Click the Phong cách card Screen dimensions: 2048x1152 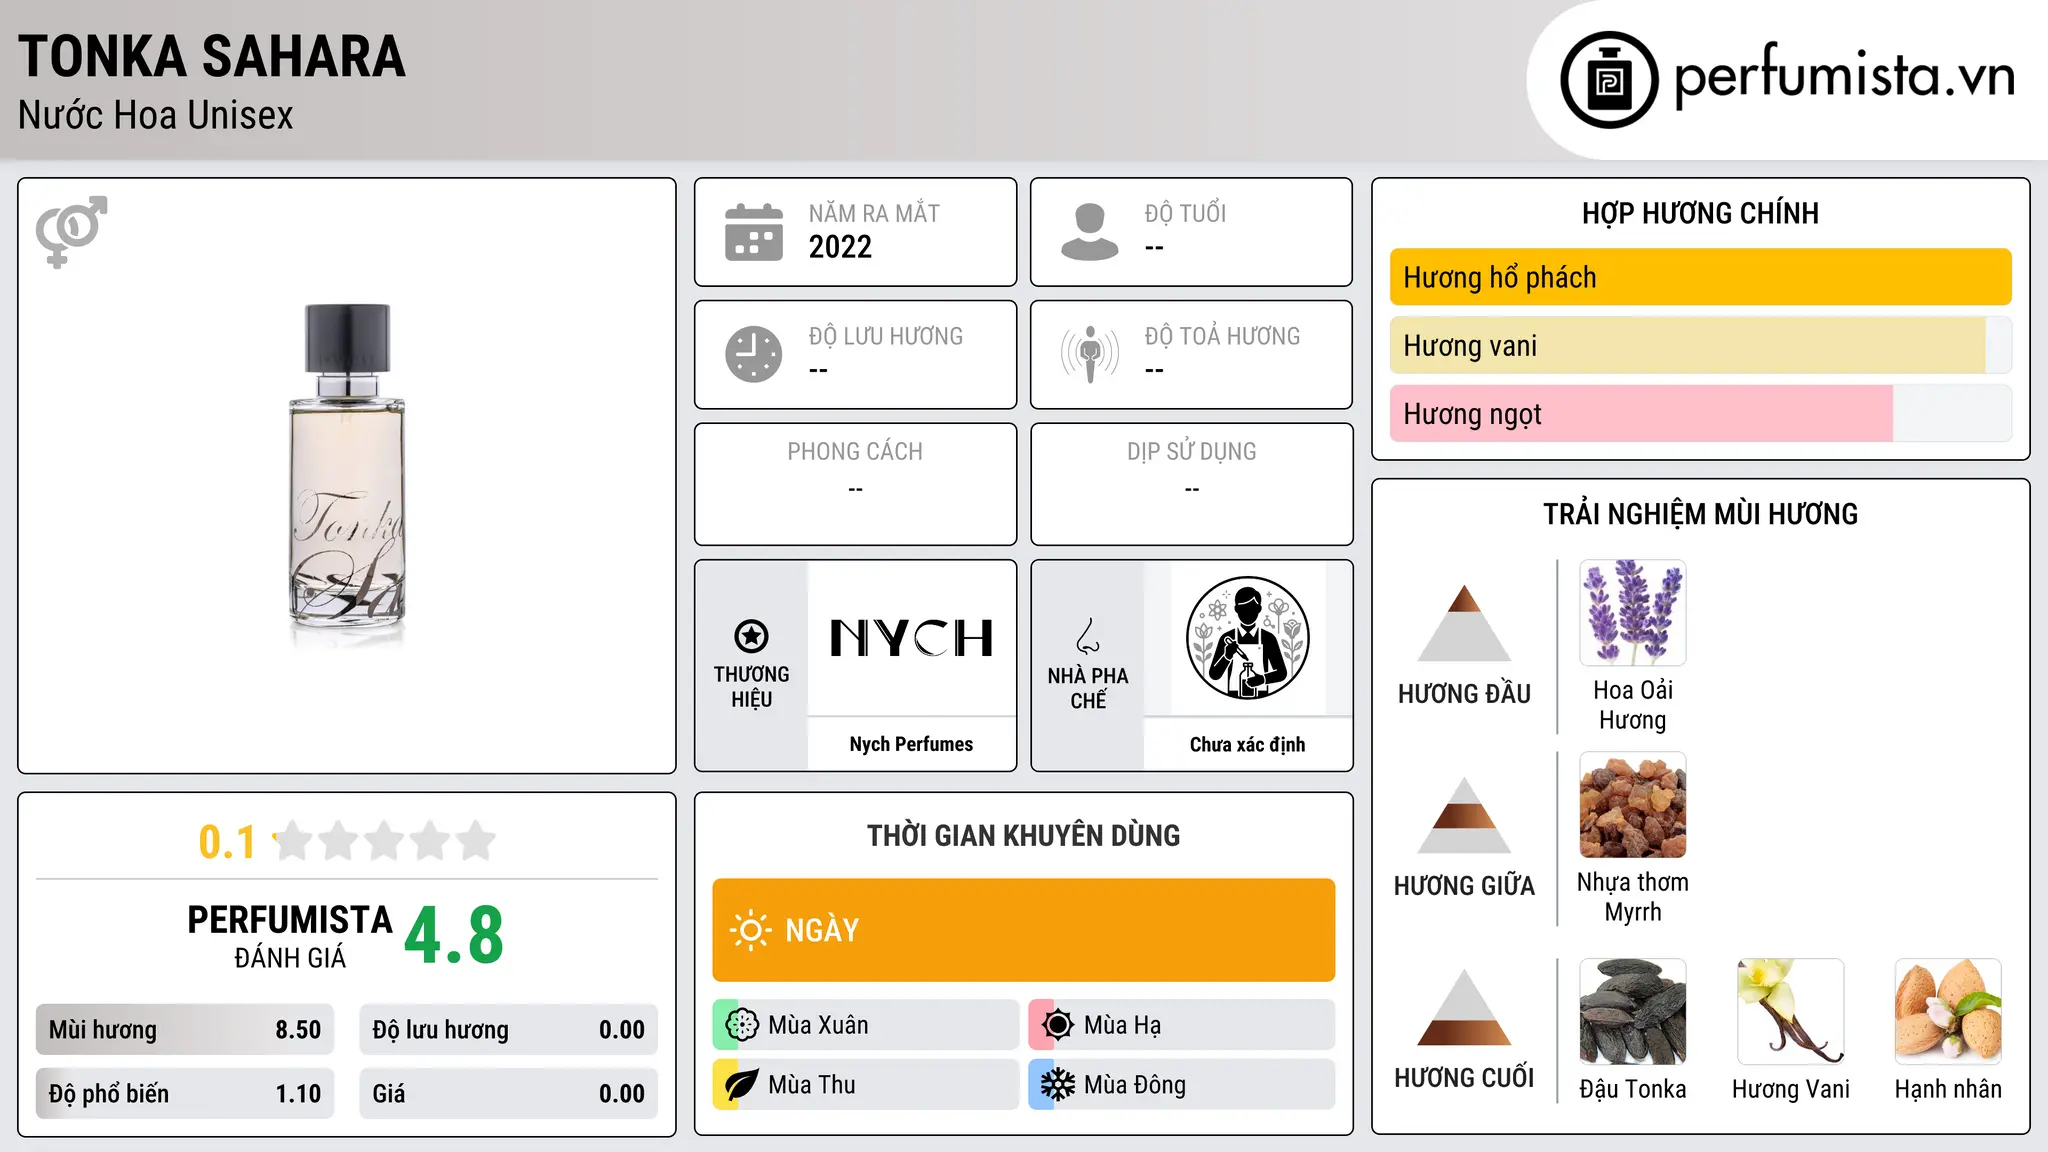855,484
